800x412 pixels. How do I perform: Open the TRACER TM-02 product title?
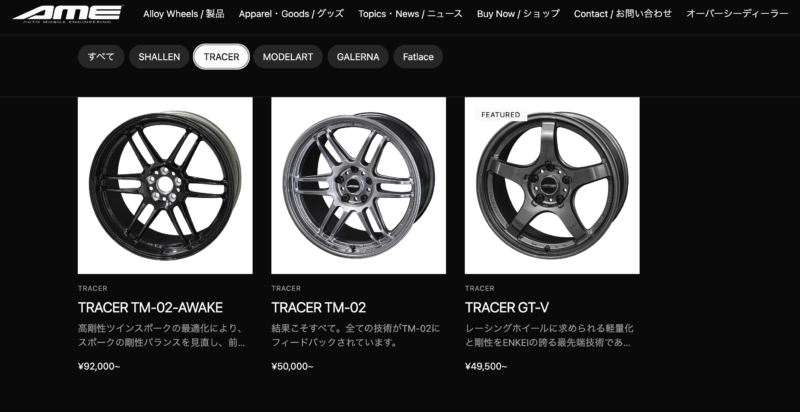(319, 307)
